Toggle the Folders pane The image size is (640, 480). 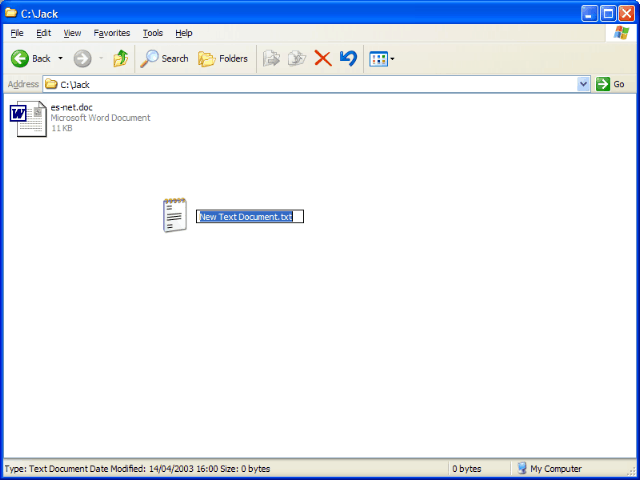[x=223, y=58]
